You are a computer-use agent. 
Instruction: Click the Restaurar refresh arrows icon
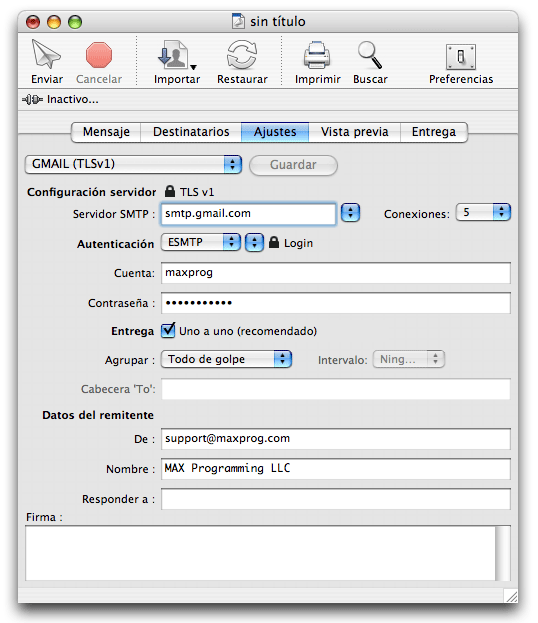[242, 55]
